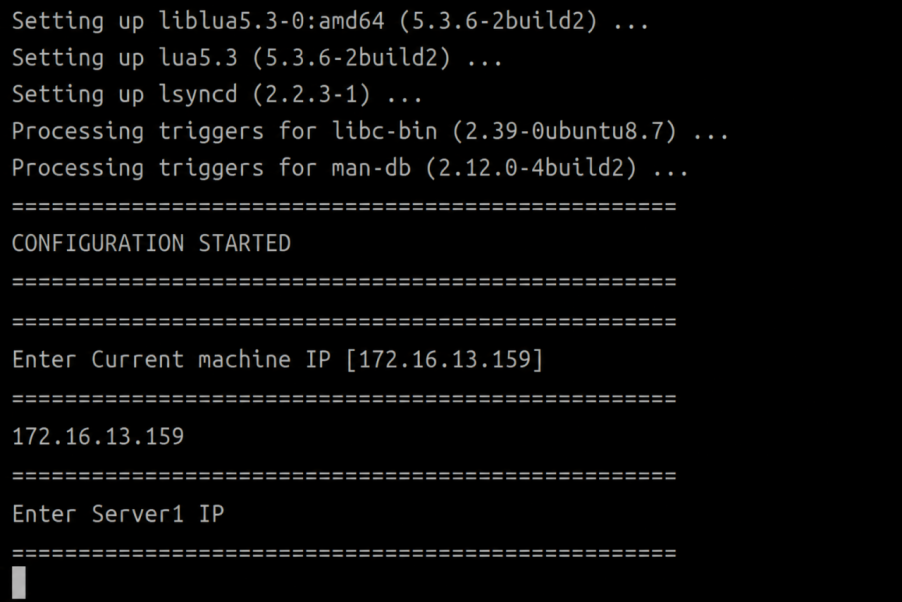Viewport: 902px width, 602px height.
Task: Click the 'Setting up lsyncd (2.2.3-1)' line
Action: (217, 94)
